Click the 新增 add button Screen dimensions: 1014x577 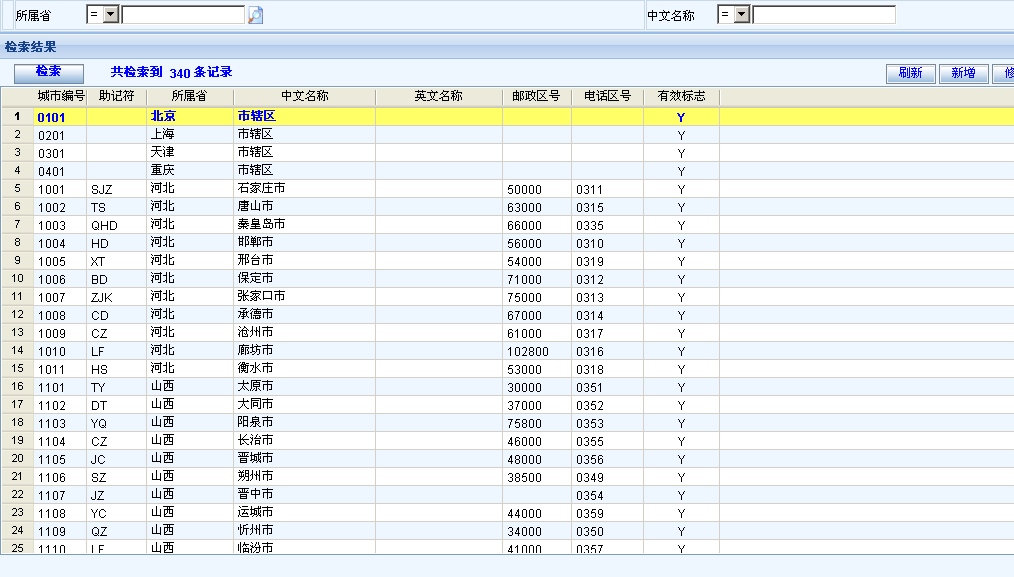(963, 74)
